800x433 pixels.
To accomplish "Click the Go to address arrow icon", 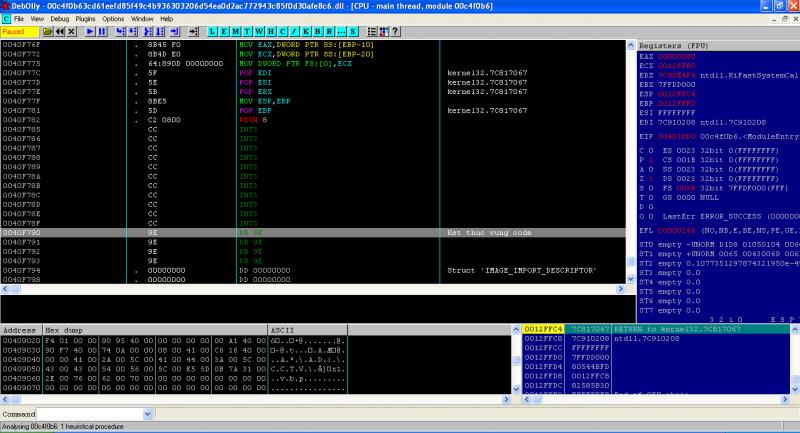I will 193,32.
